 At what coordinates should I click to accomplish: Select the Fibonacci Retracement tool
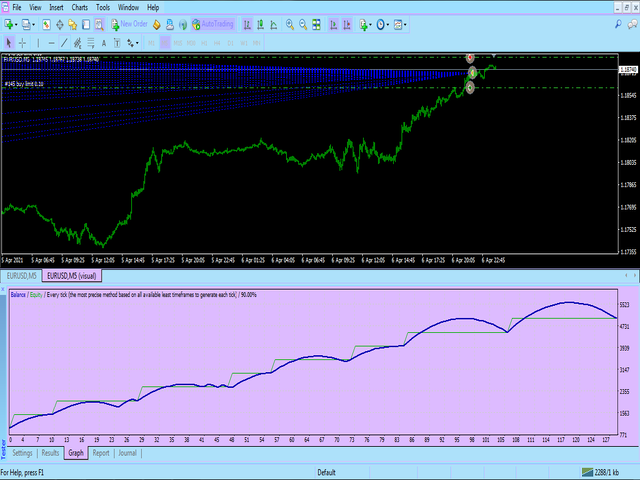click(91, 42)
